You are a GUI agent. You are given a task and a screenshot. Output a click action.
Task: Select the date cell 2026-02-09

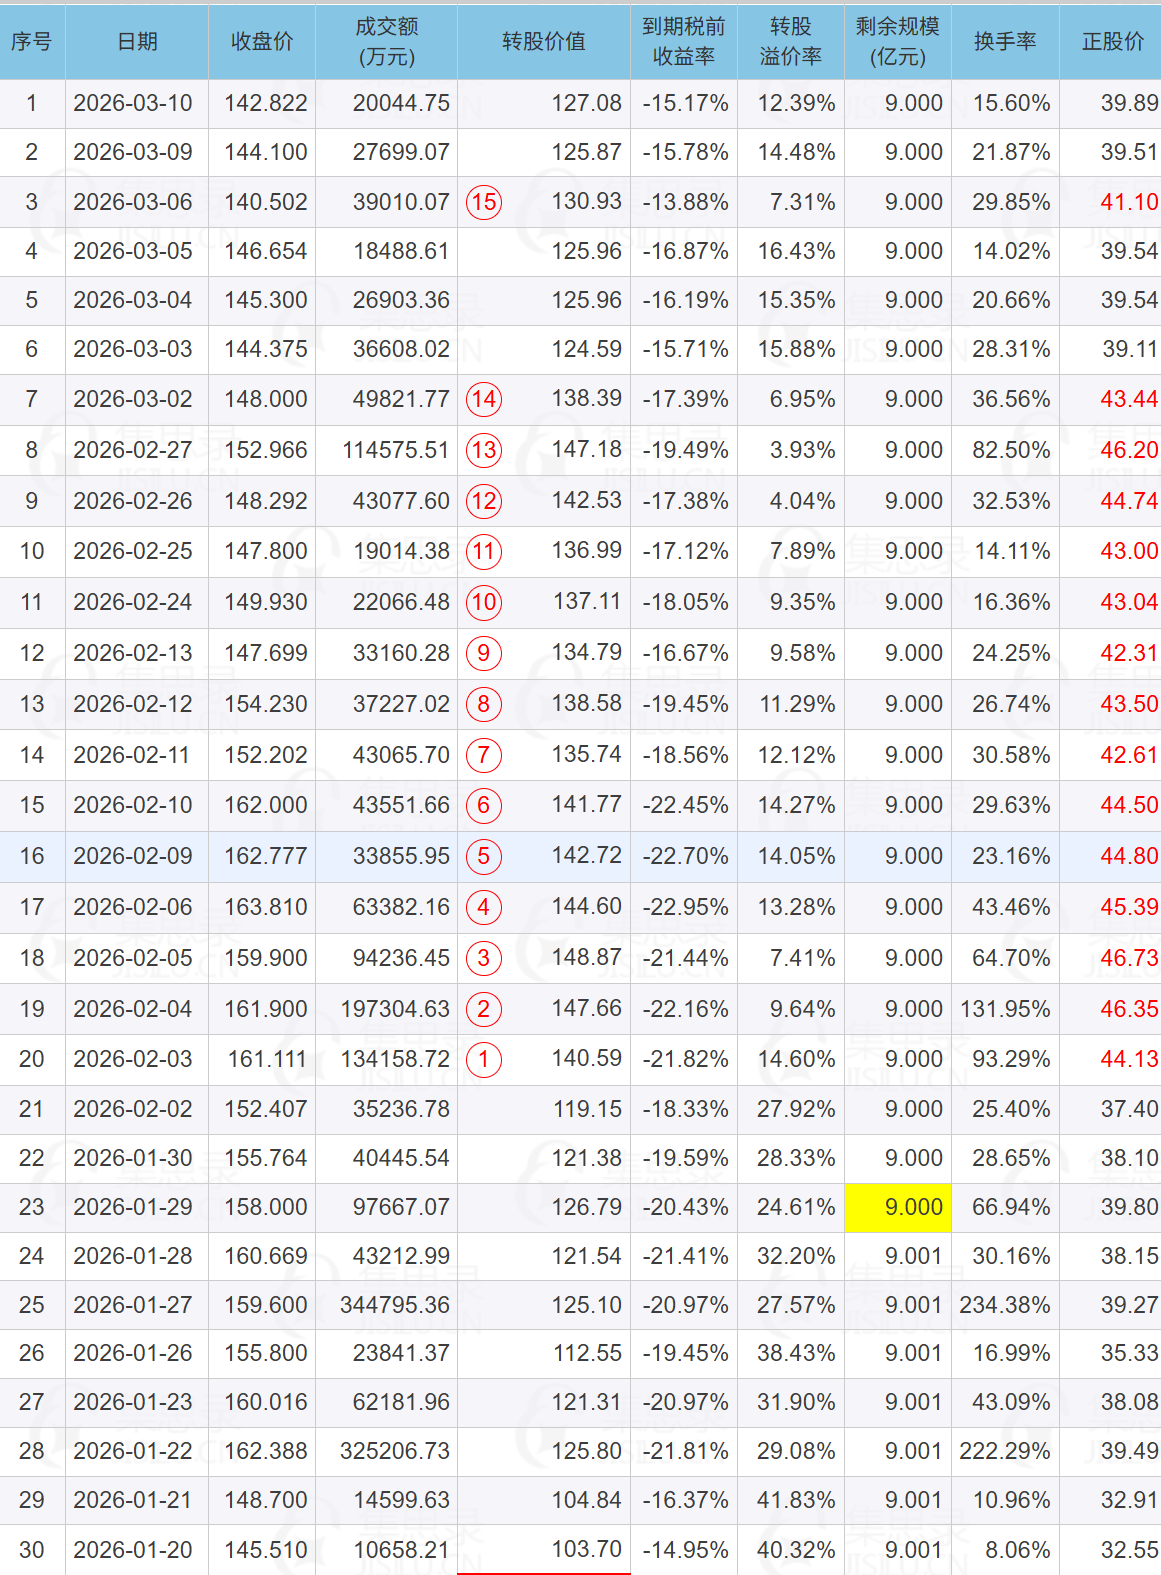[x=133, y=856]
